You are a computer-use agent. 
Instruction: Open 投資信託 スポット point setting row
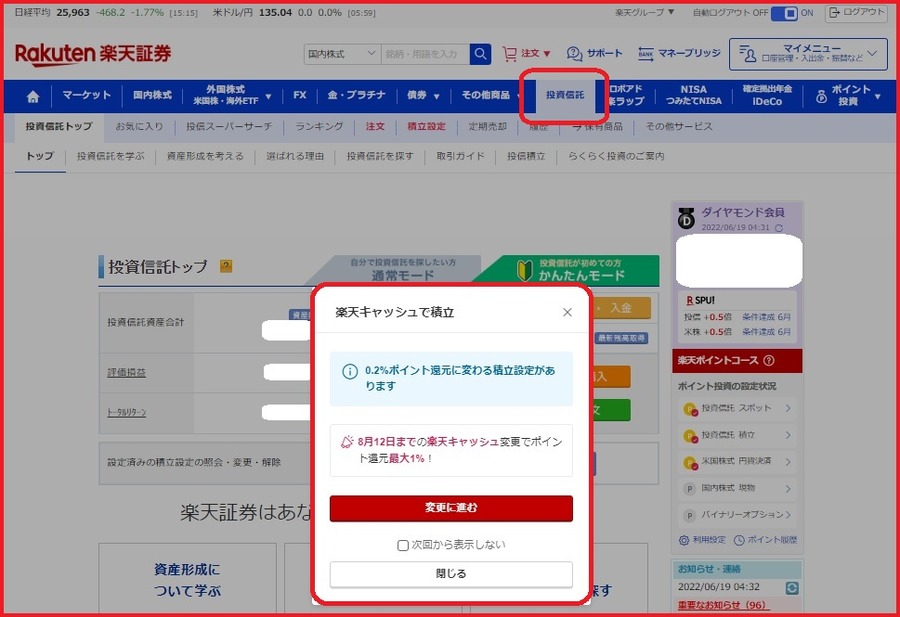(x=737, y=408)
